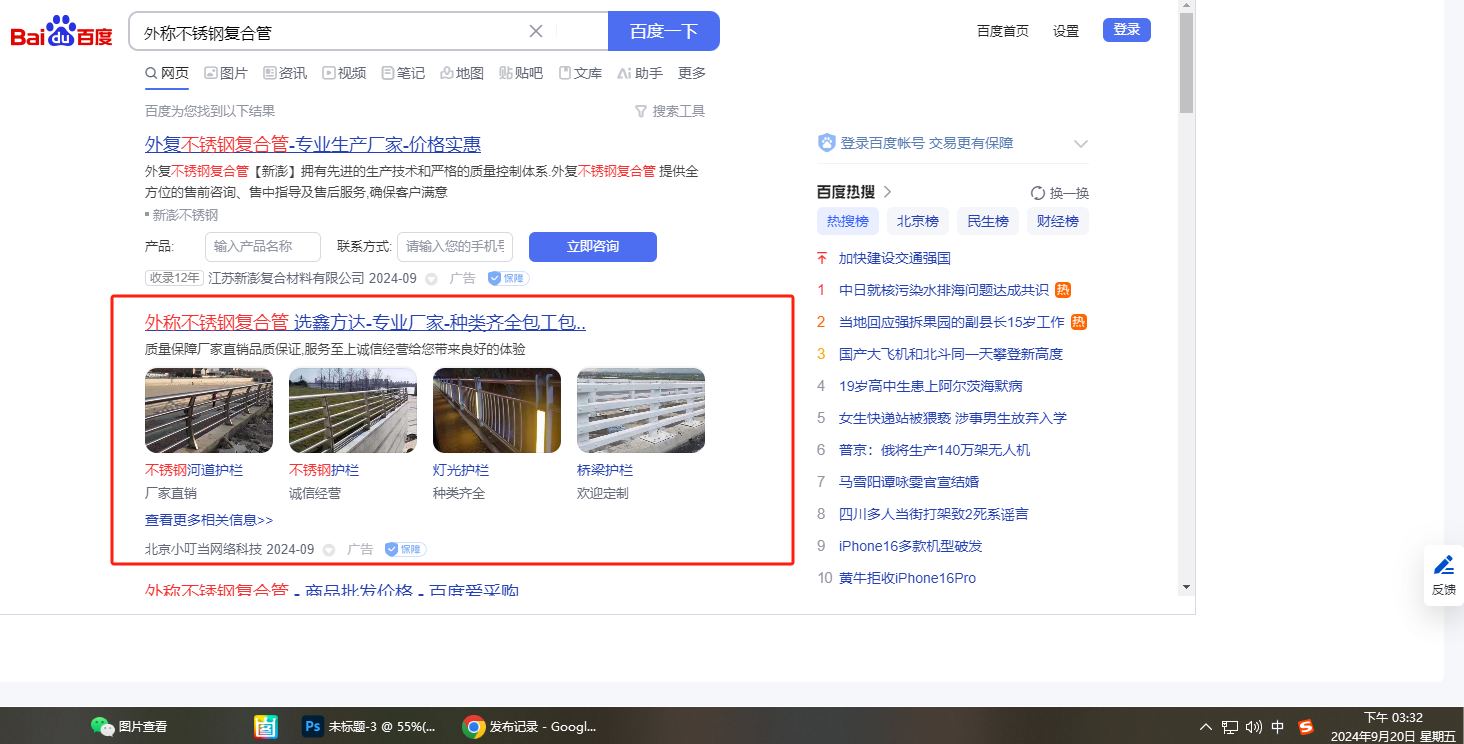This screenshot has height=744, width=1464.
Task: Switch to Chrome 发布记录 window in taskbar
Action: [x=530, y=727]
